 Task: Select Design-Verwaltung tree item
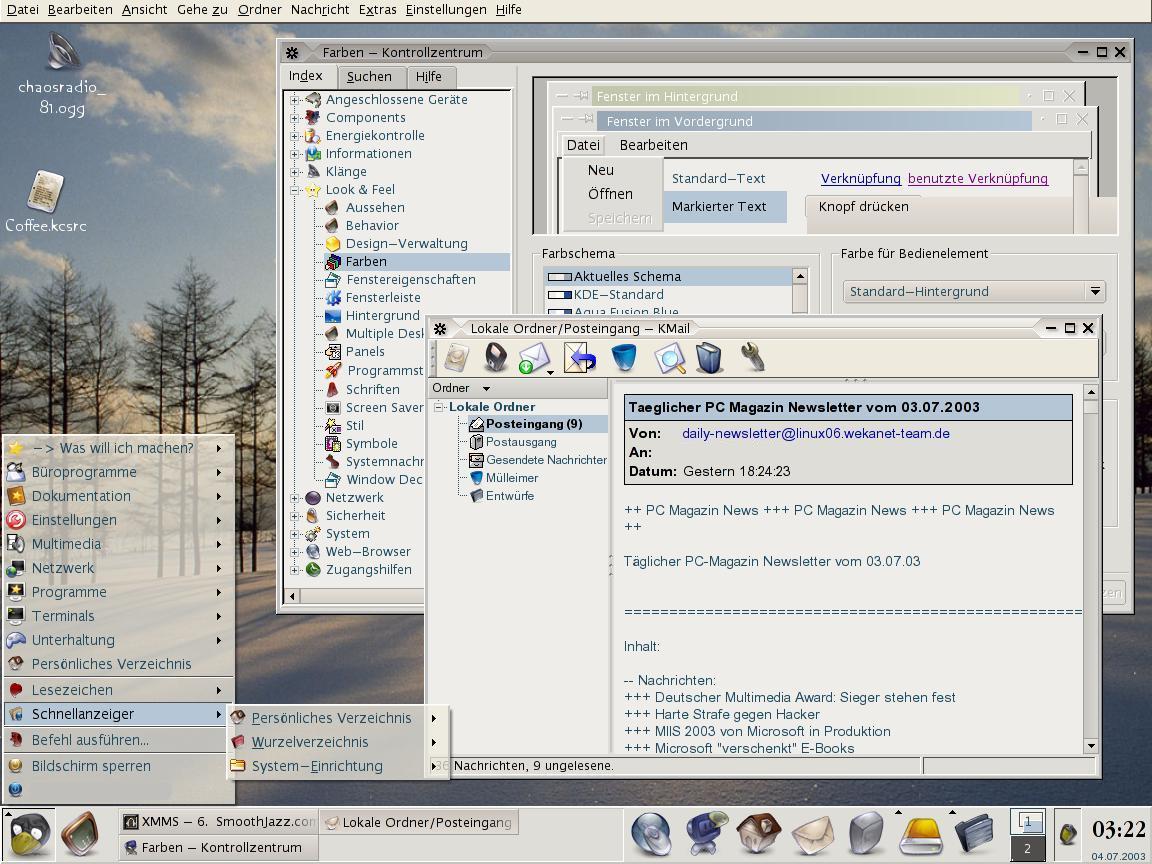tap(406, 243)
